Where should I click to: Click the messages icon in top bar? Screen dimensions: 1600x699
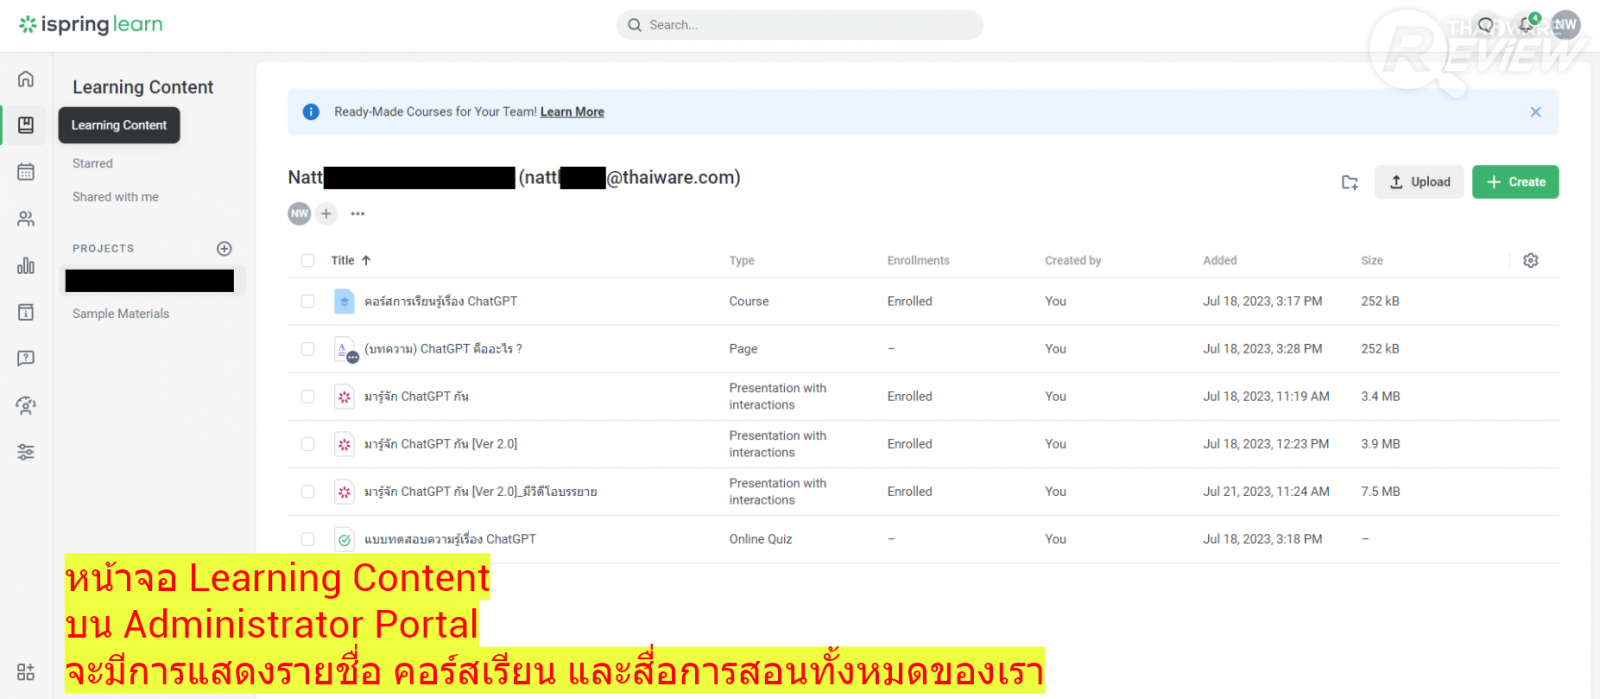[x=1486, y=25]
